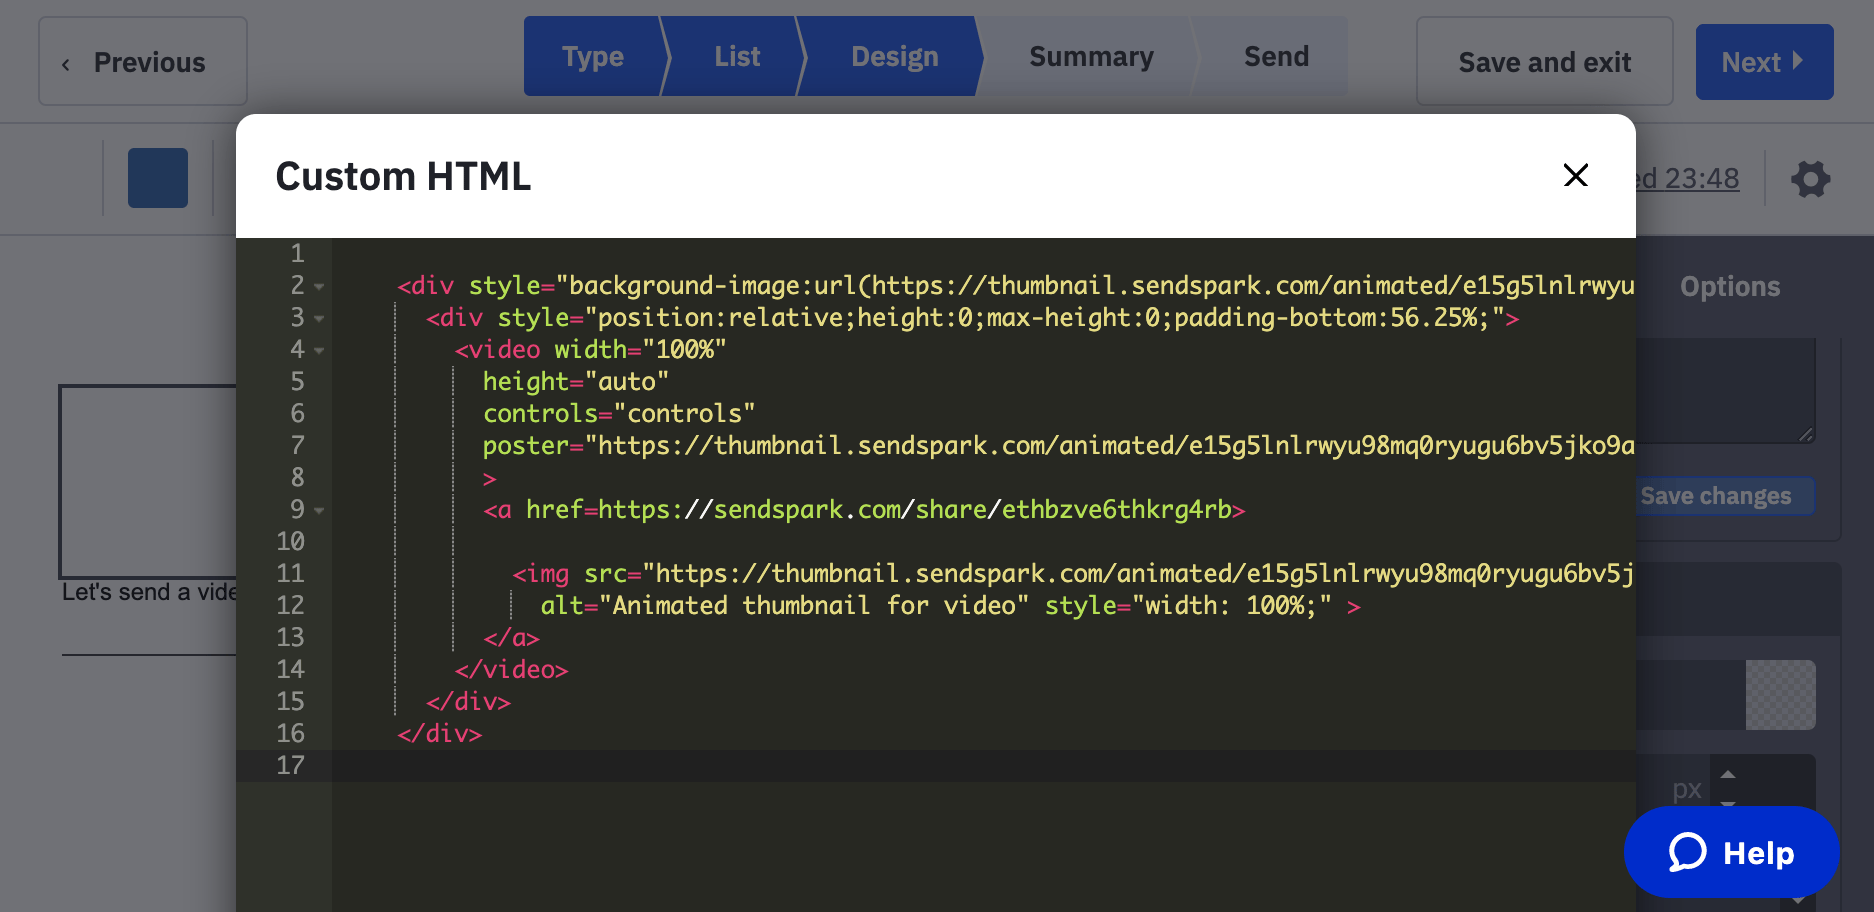Viewport: 1874px width, 912px height.
Task: Select the Design step
Action: [x=894, y=56]
